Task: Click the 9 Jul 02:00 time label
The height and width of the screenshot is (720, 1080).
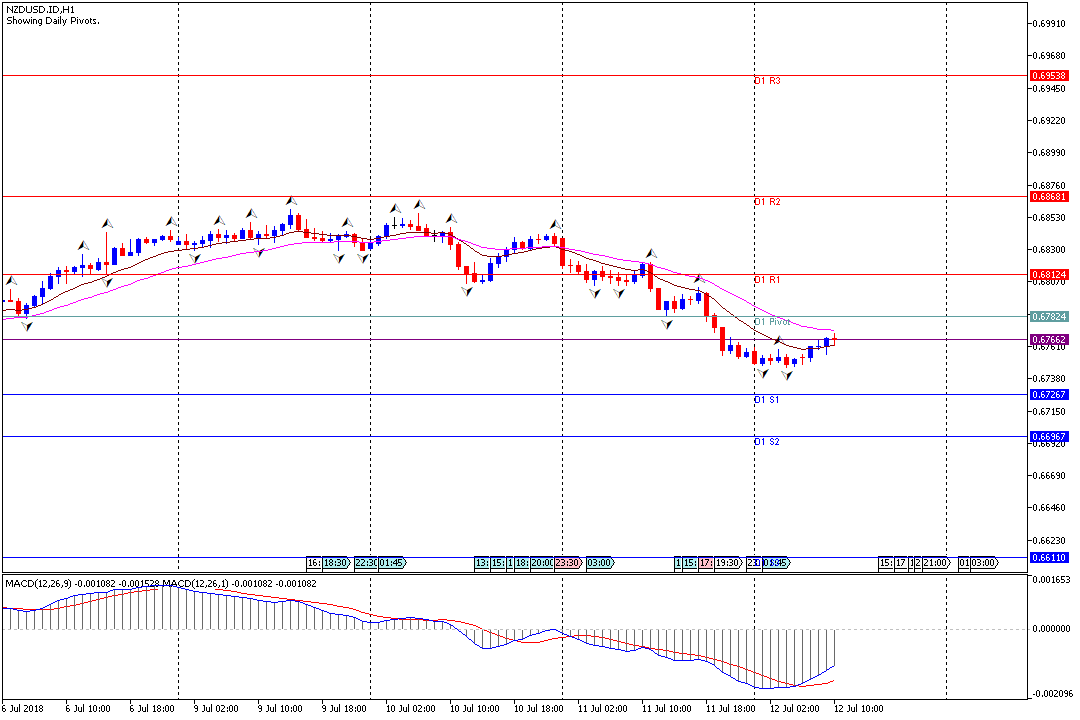Action: (x=216, y=708)
